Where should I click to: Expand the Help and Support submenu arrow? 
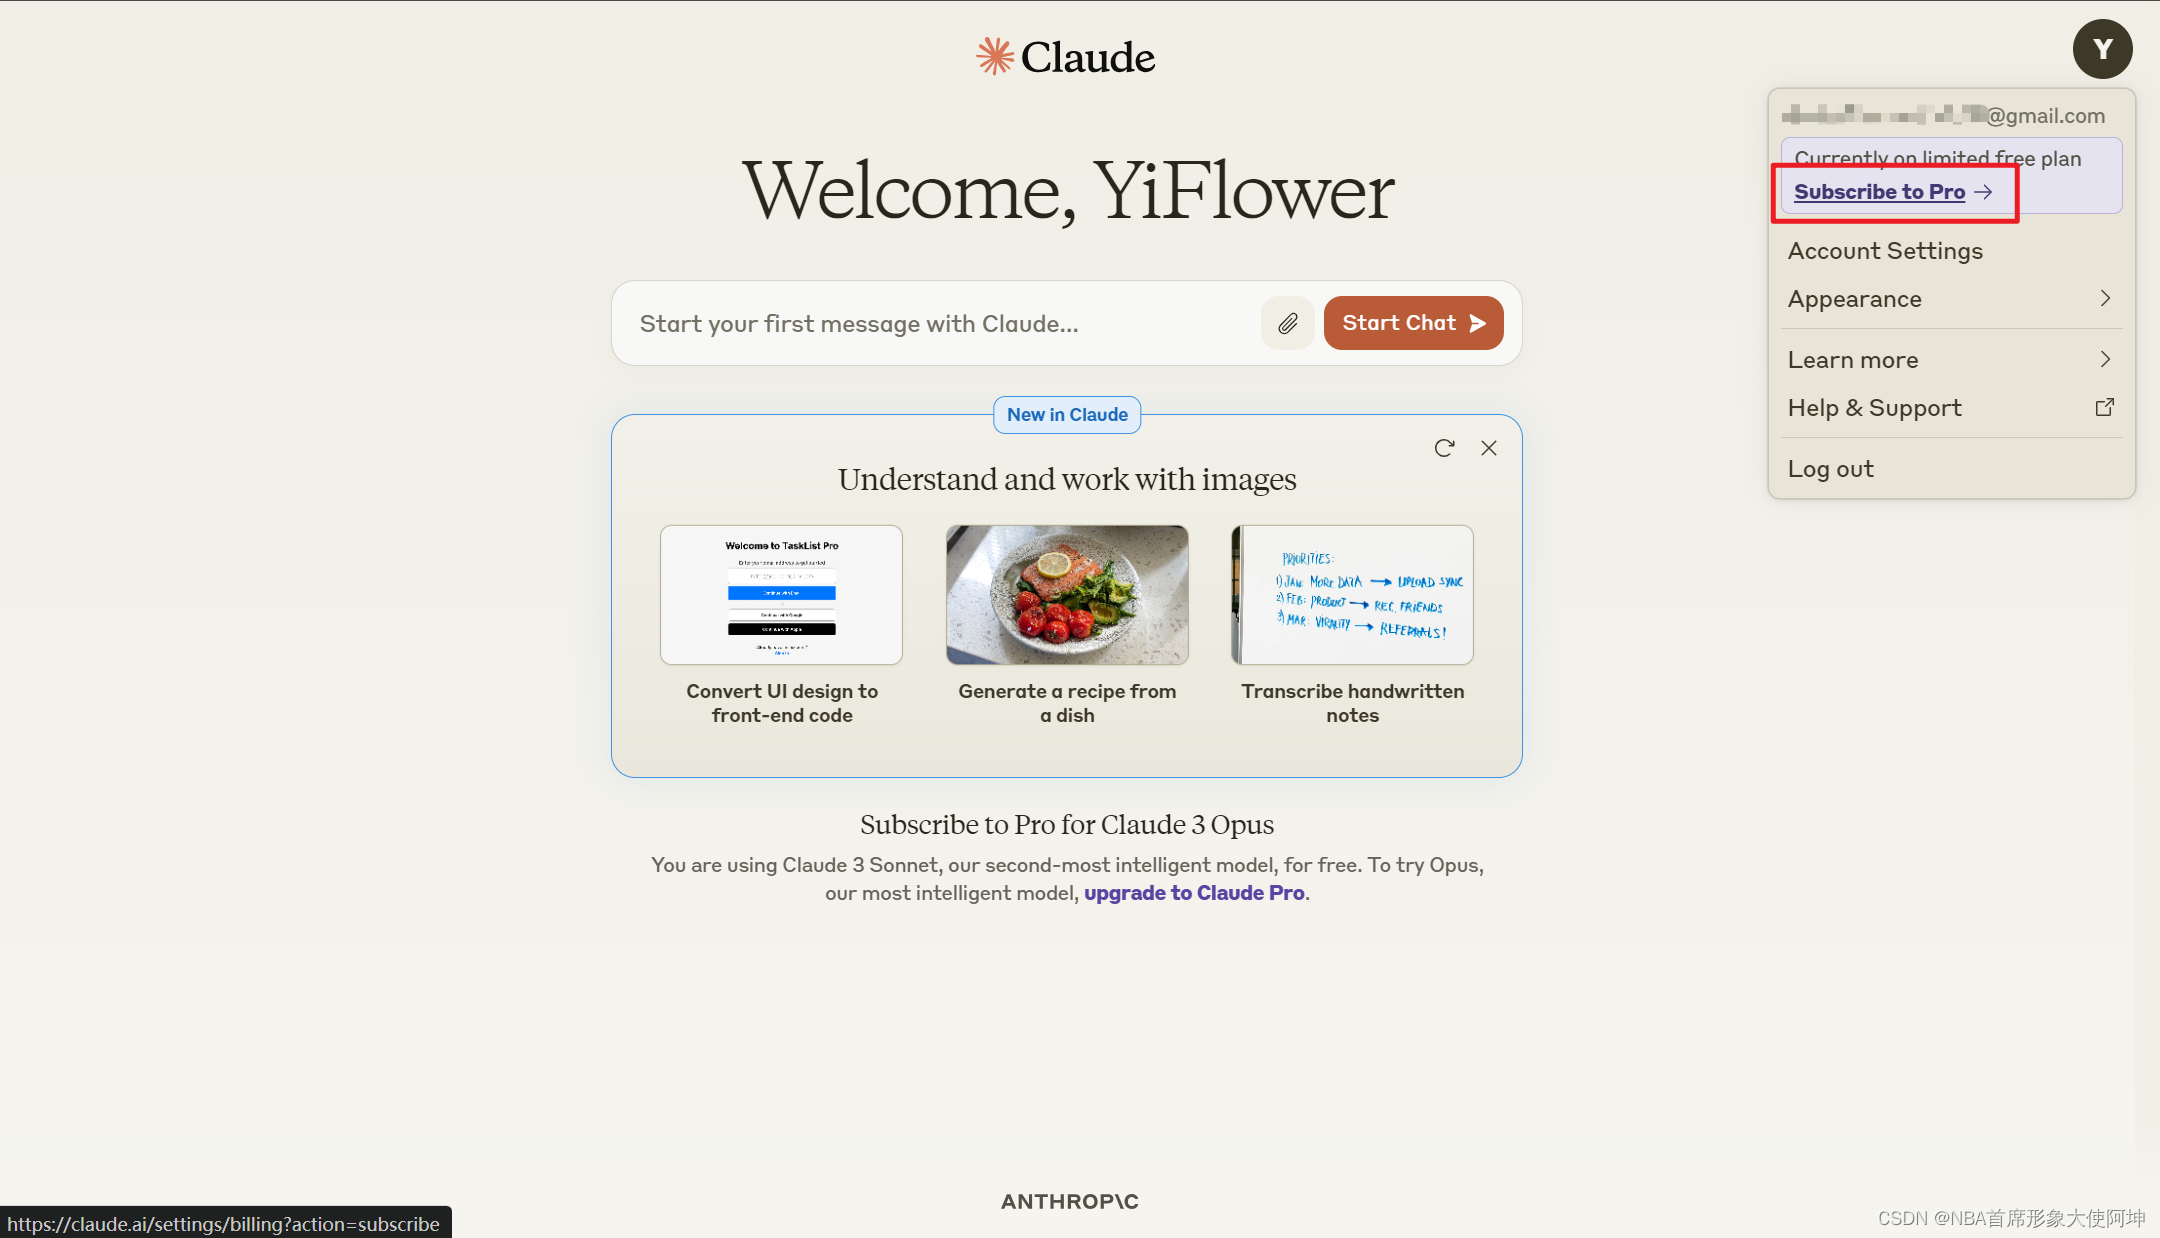coord(2107,408)
